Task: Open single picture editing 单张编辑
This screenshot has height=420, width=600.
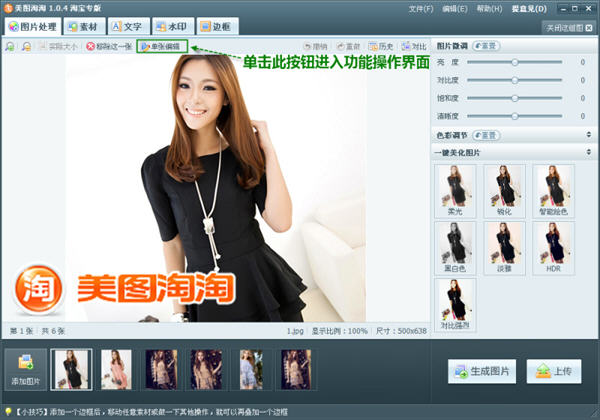Action: [x=162, y=46]
